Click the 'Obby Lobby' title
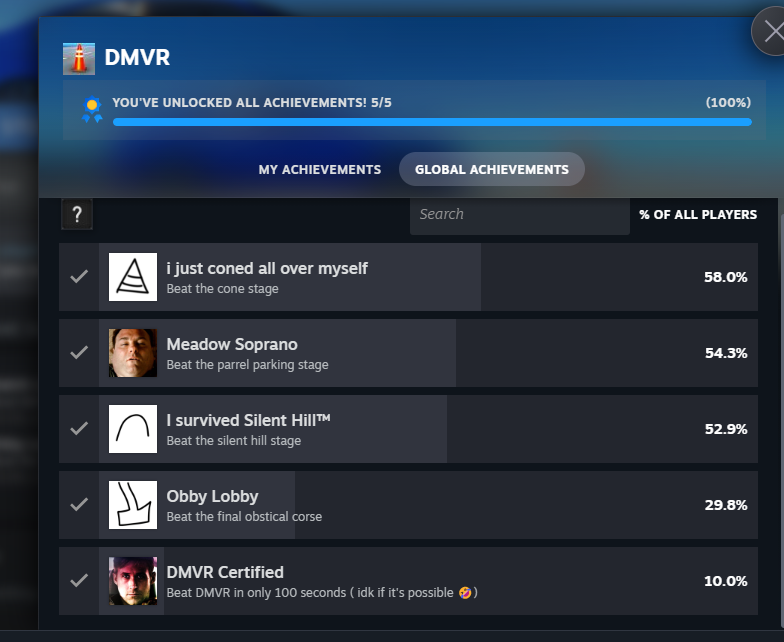The width and height of the screenshot is (784, 642). coord(212,496)
